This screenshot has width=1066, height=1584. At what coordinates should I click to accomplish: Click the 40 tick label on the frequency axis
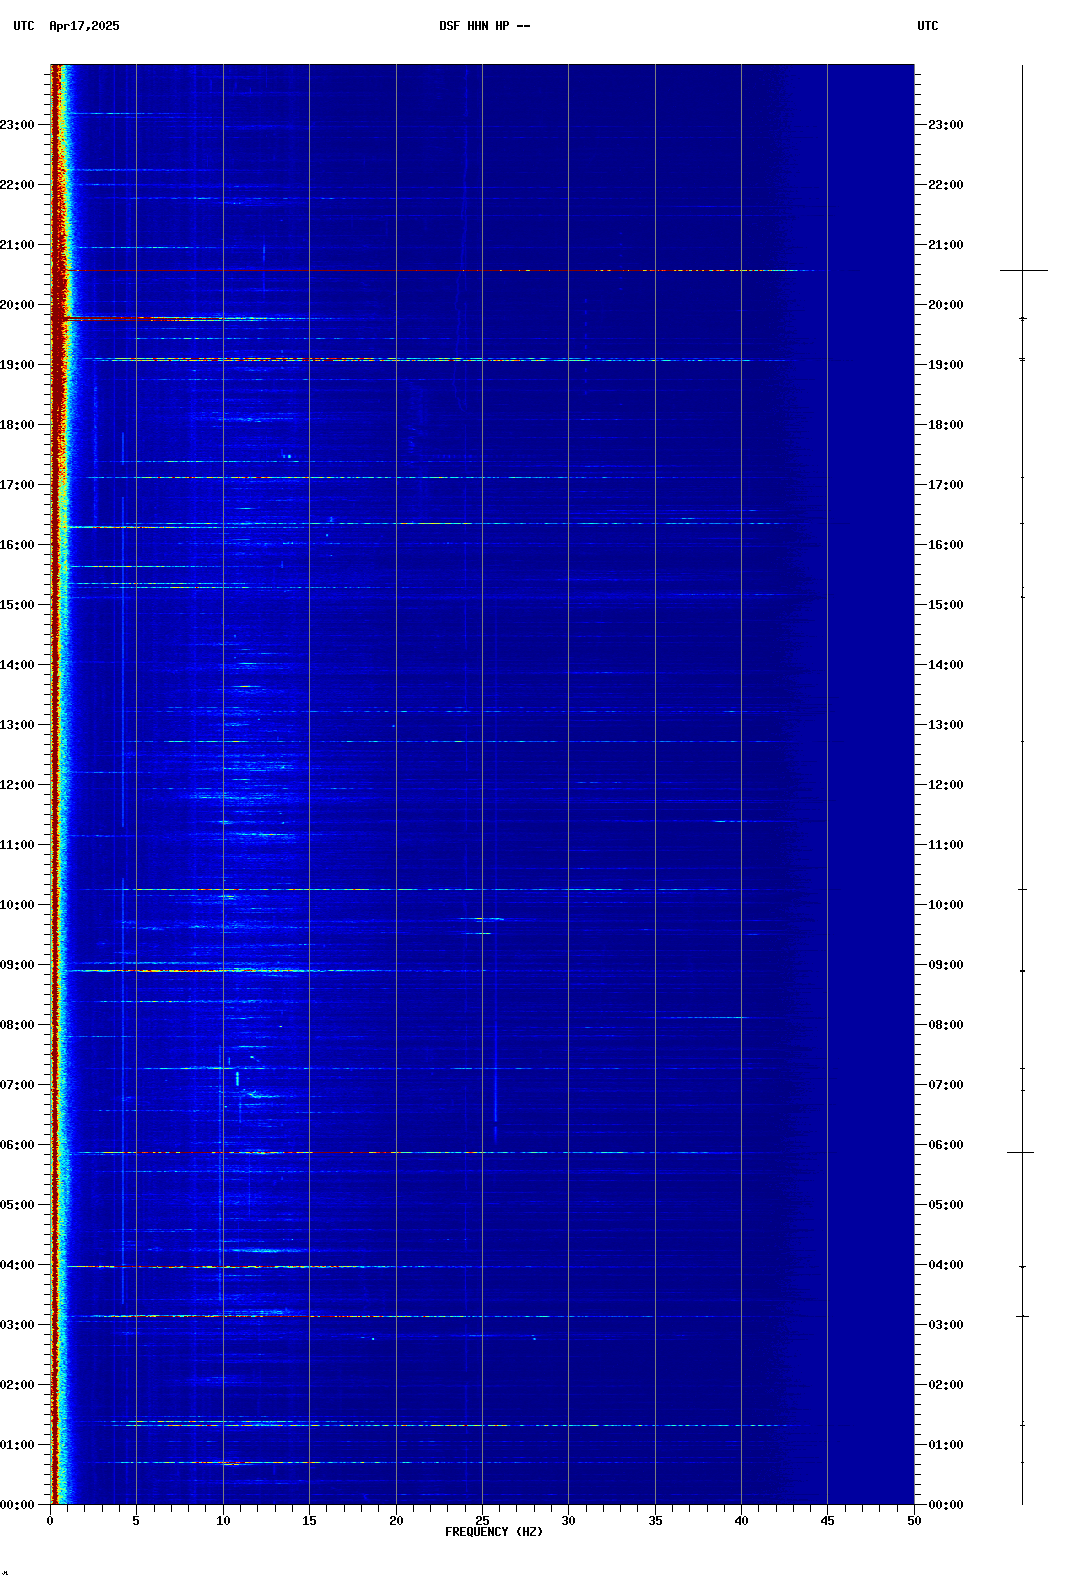(x=741, y=1520)
